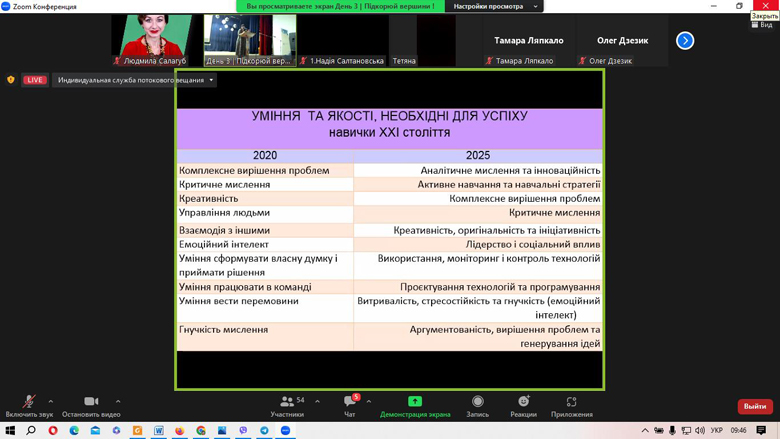Open Настройки просмотра dropdown
Screen dimensions: 780x439
click(494, 6)
